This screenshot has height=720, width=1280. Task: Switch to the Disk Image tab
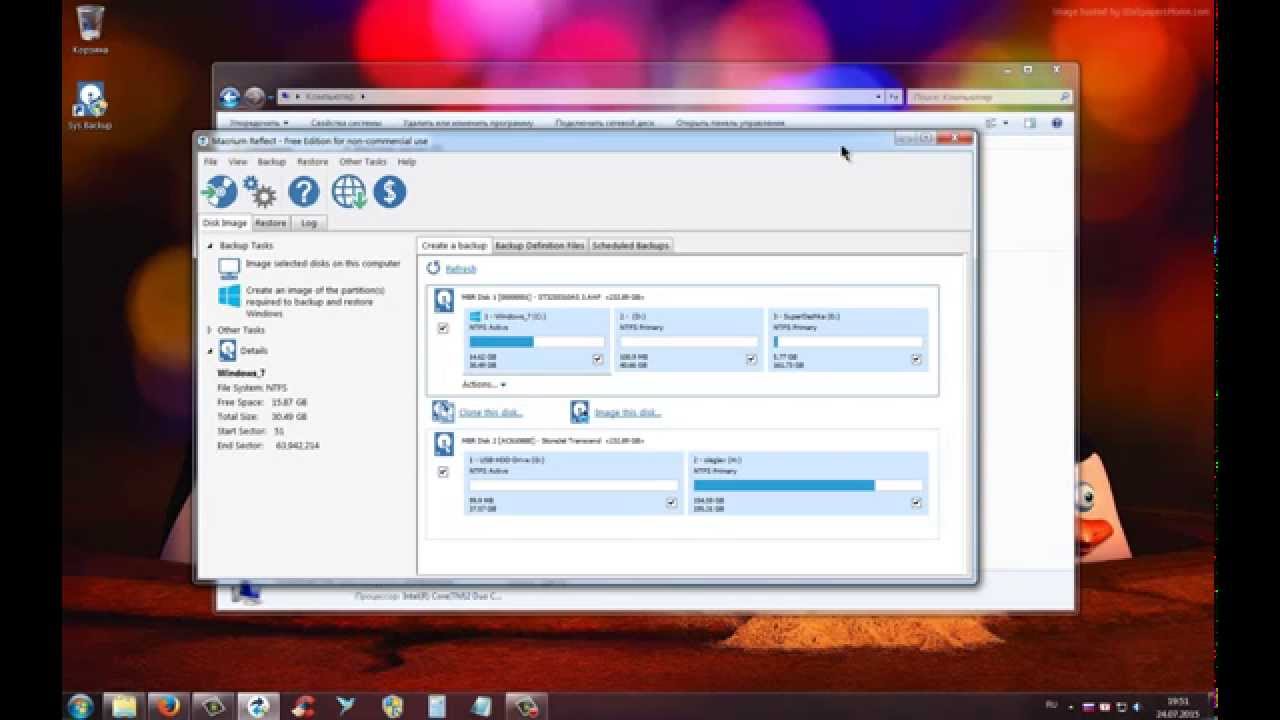[224, 223]
